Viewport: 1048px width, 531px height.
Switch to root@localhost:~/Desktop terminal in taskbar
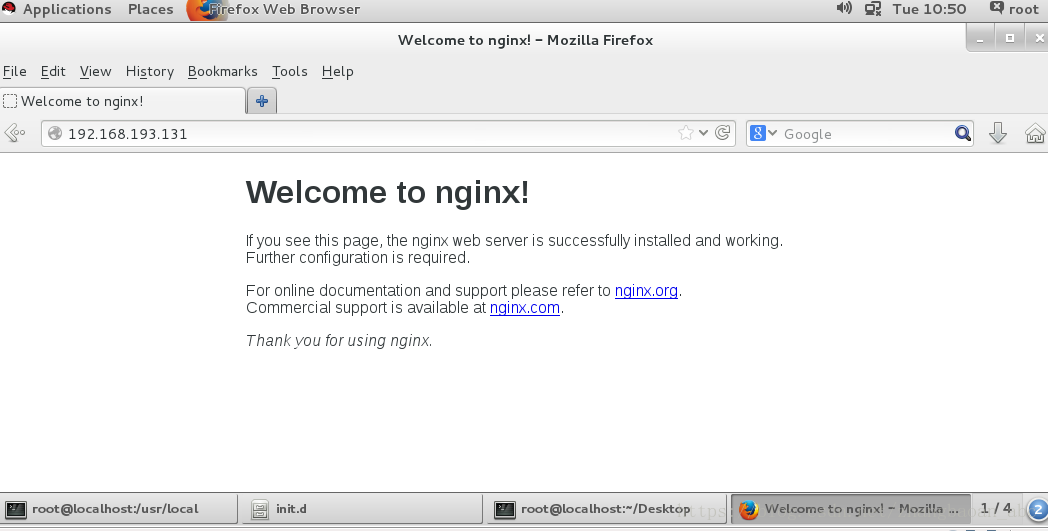(606, 509)
